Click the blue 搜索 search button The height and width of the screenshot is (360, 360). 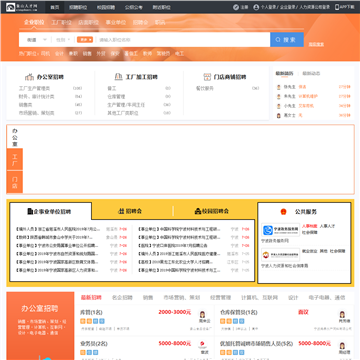pos(287,40)
